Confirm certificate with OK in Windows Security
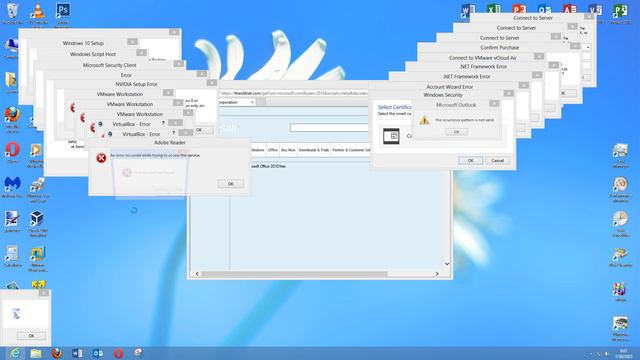Screen dimensions: 640x360 (x=470, y=160)
